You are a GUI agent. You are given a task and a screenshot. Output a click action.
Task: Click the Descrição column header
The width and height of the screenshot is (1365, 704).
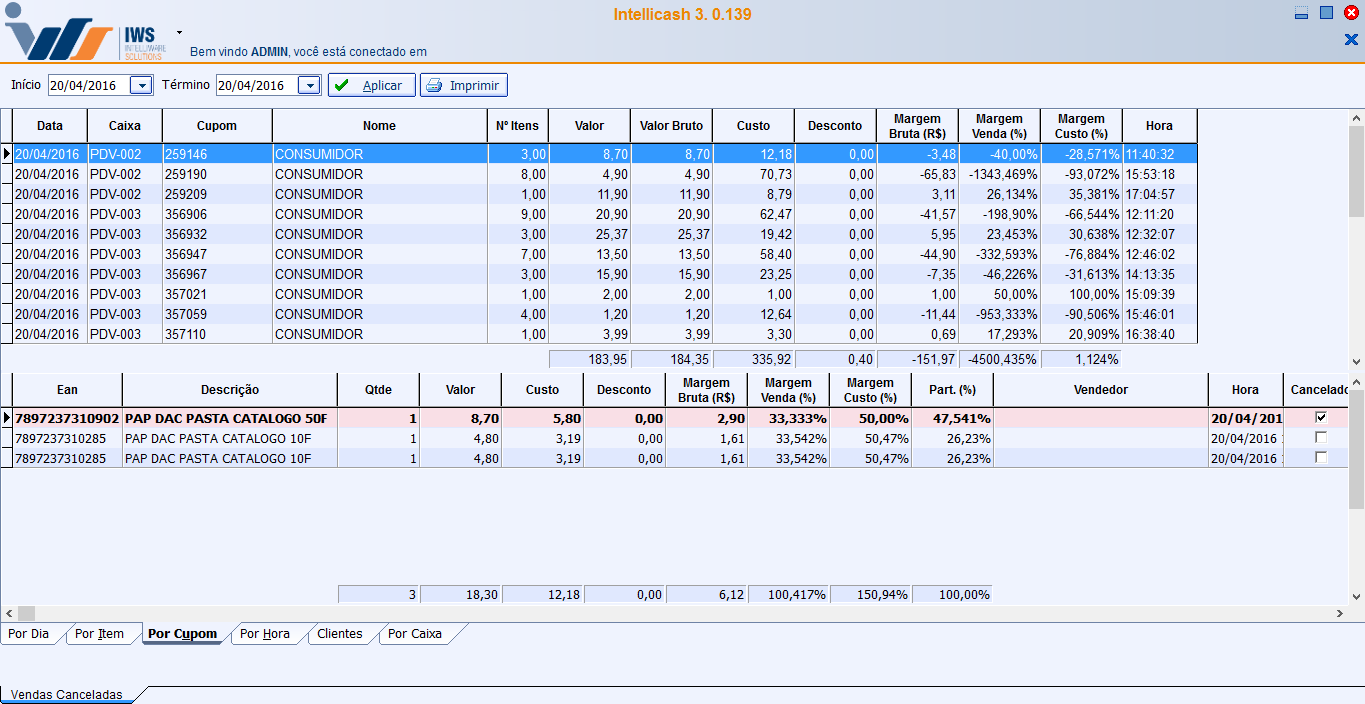coord(230,390)
